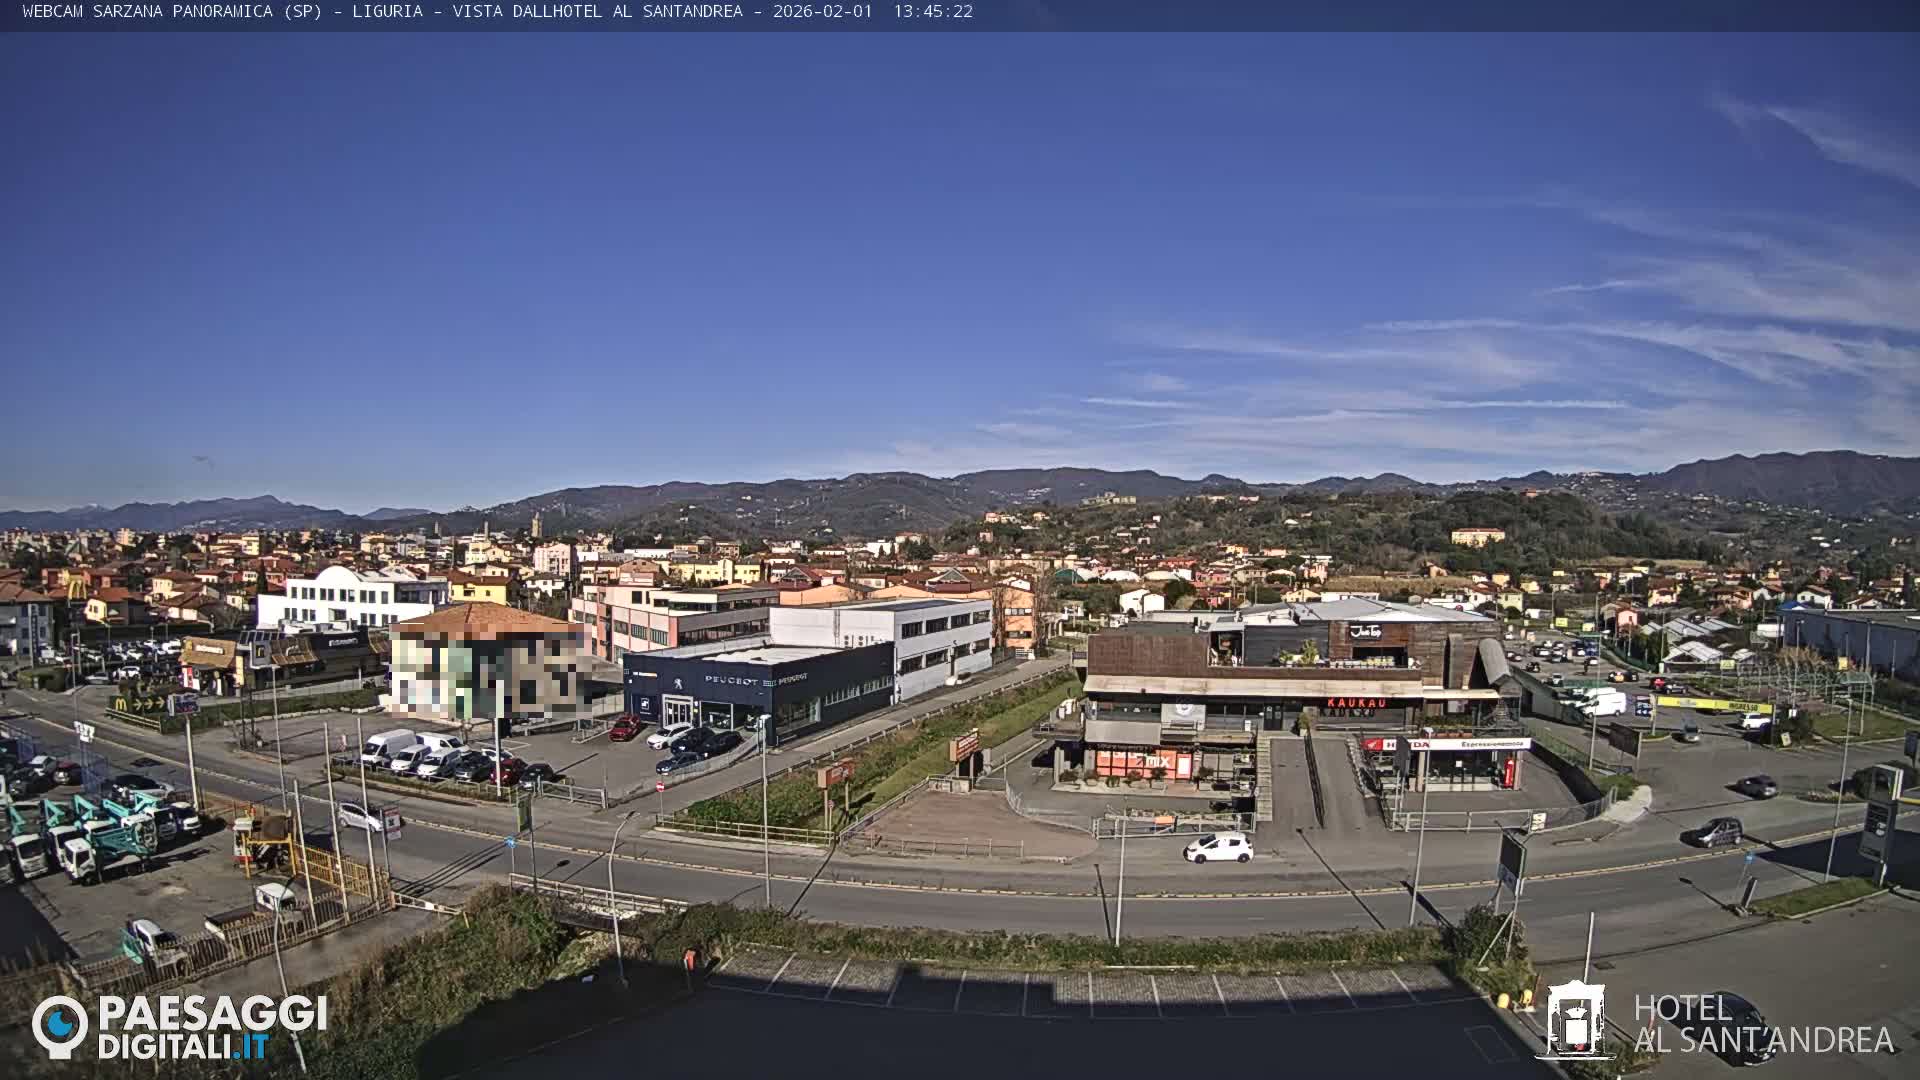Click the white car on the main road
This screenshot has width=1920, height=1080.
[1219, 847]
